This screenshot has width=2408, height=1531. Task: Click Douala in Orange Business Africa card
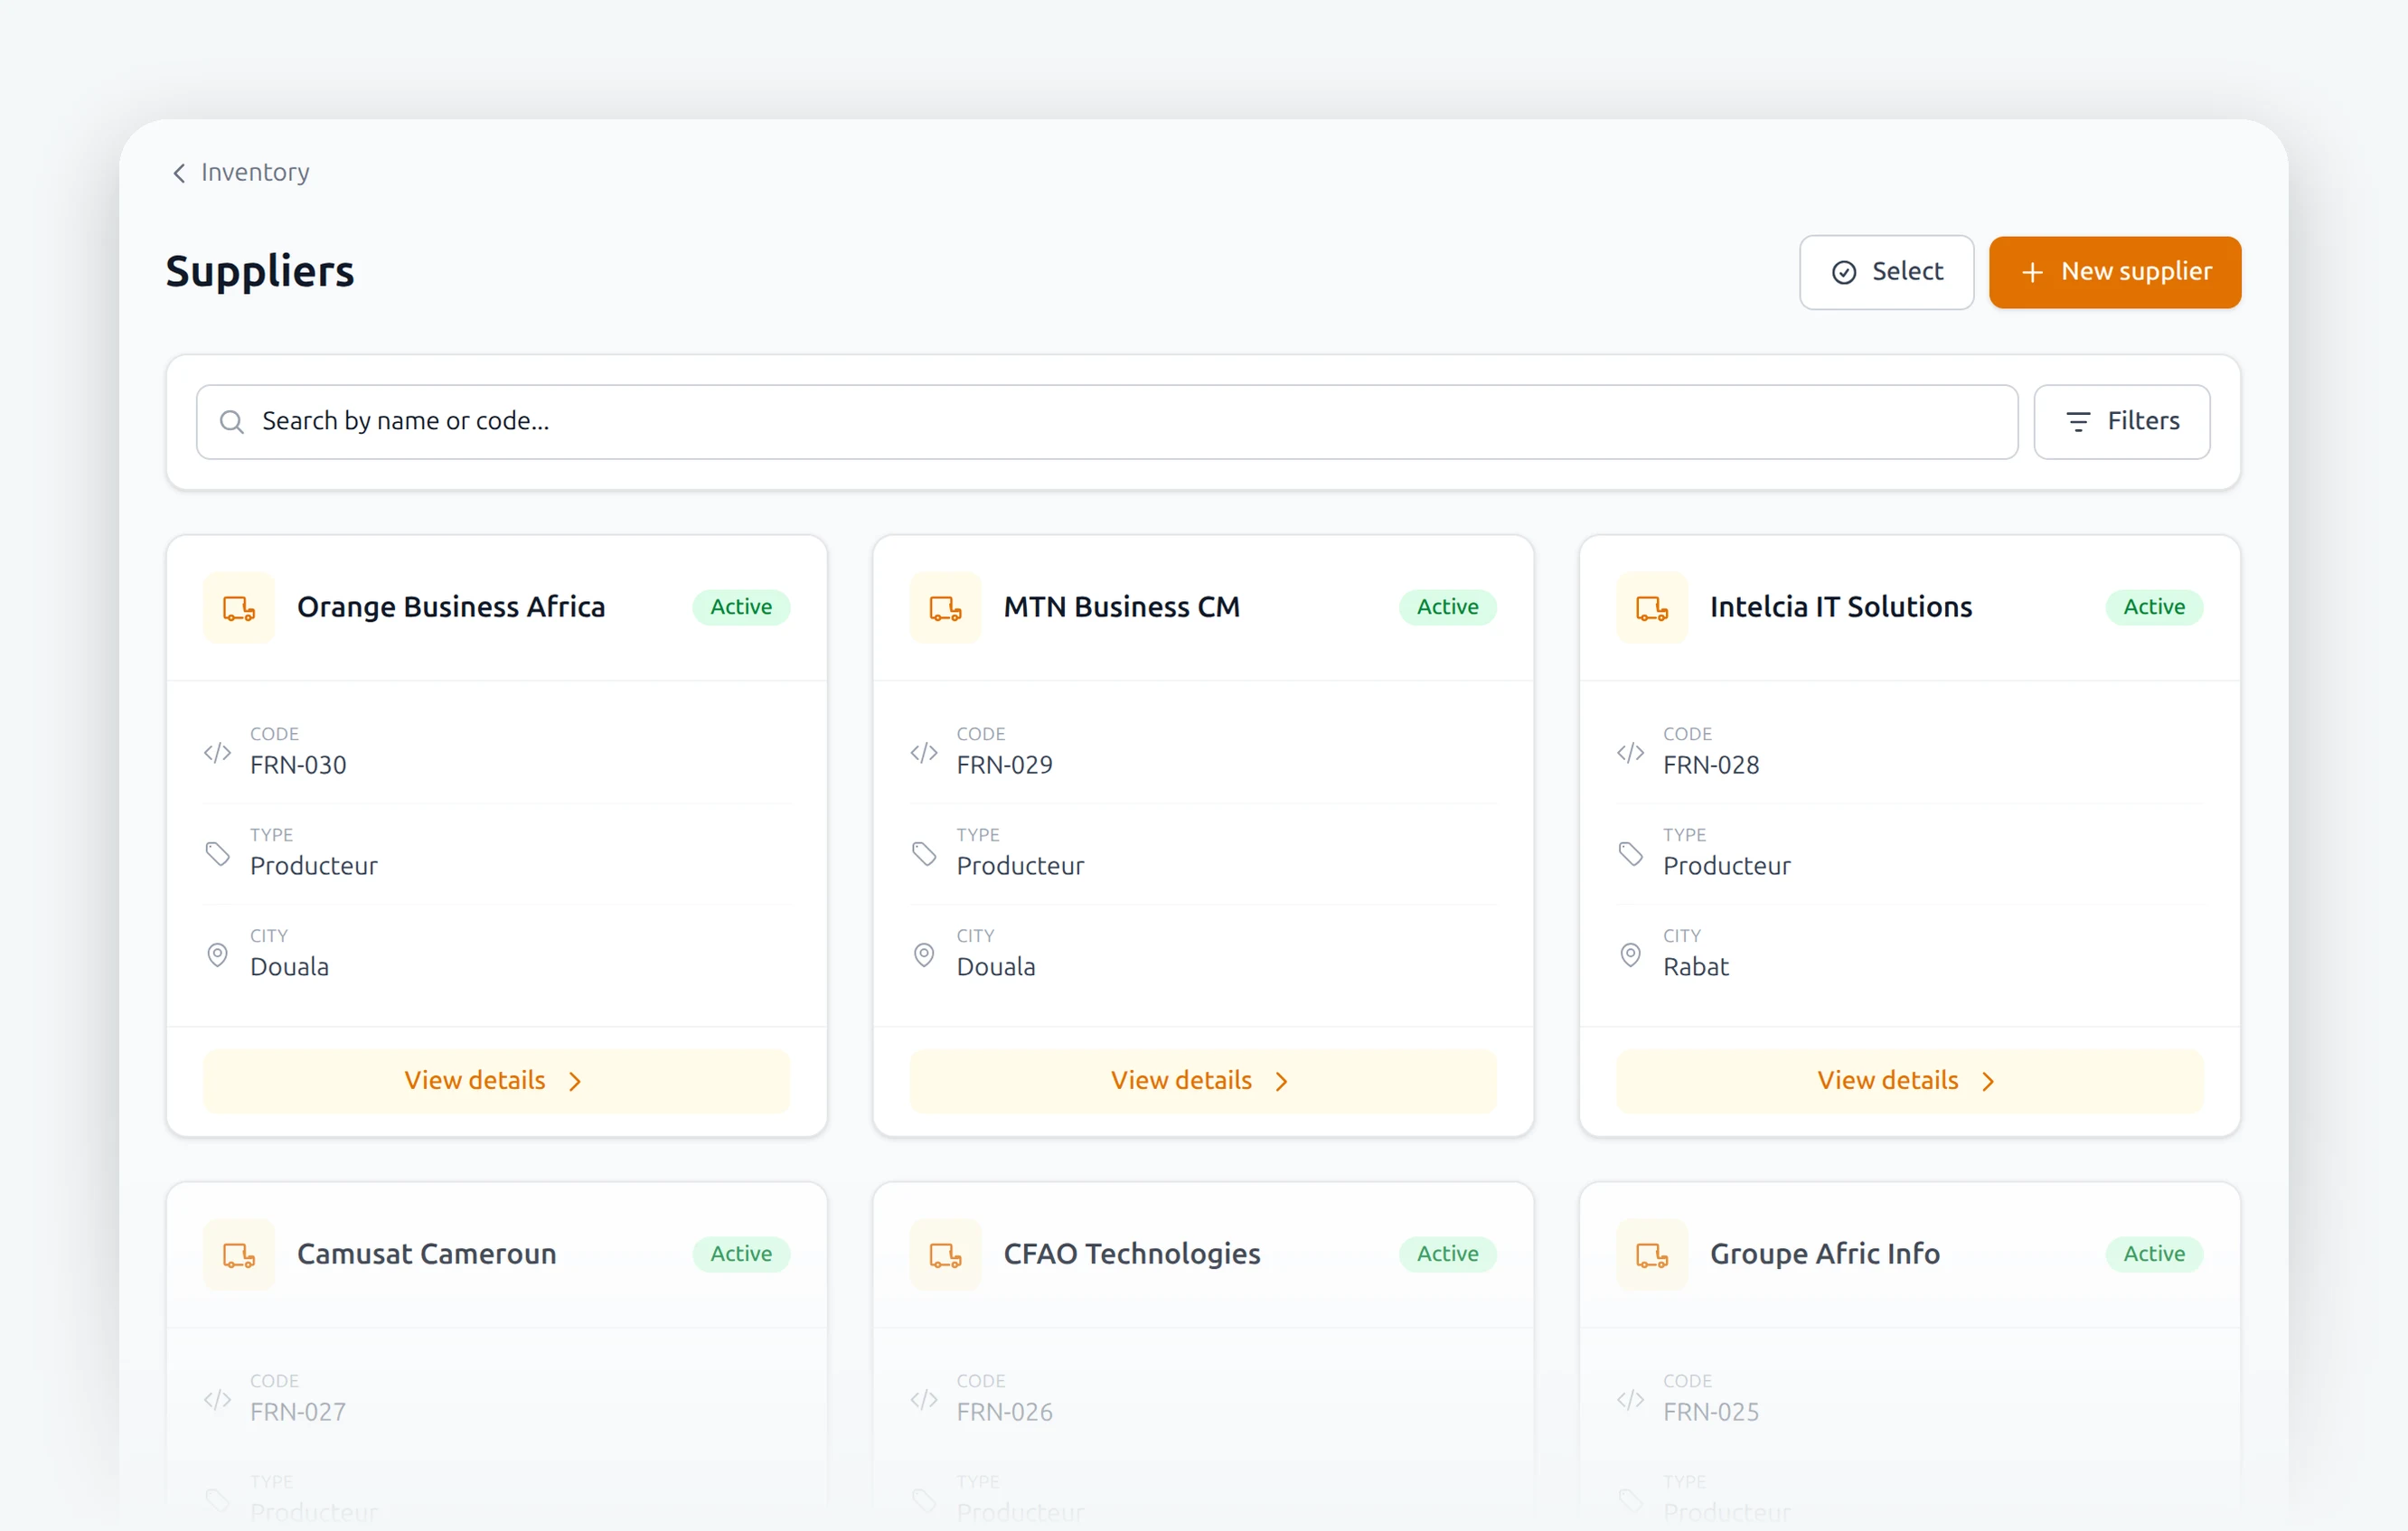pos(290,967)
